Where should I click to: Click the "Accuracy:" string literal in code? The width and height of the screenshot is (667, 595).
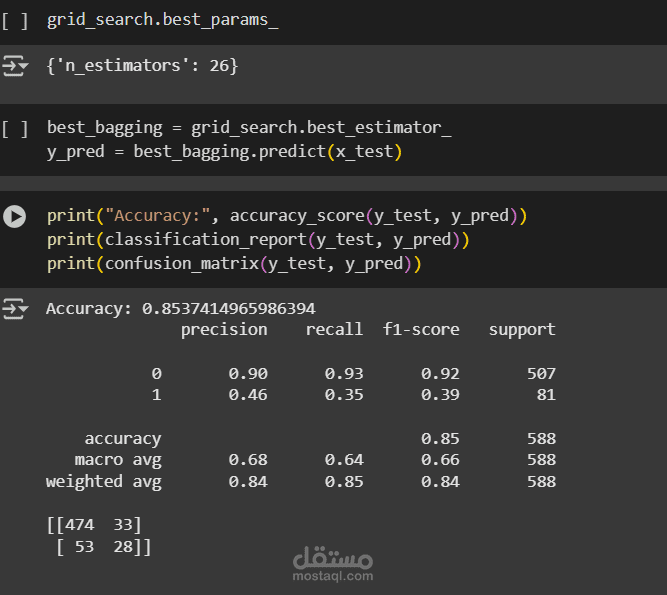[158, 216]
